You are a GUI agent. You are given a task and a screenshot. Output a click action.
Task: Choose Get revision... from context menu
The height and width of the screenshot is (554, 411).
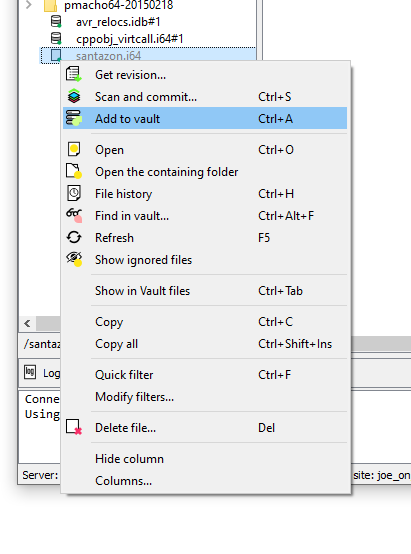point(205,75)
